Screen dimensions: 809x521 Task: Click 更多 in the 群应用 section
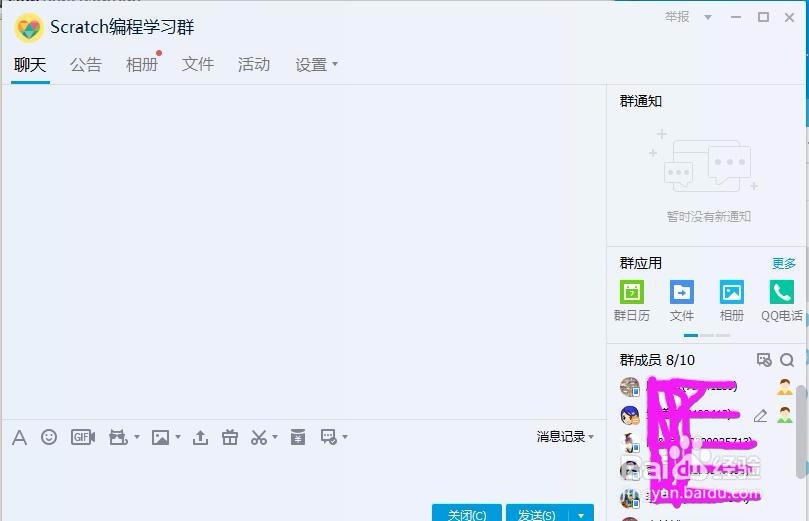[784, 264]
